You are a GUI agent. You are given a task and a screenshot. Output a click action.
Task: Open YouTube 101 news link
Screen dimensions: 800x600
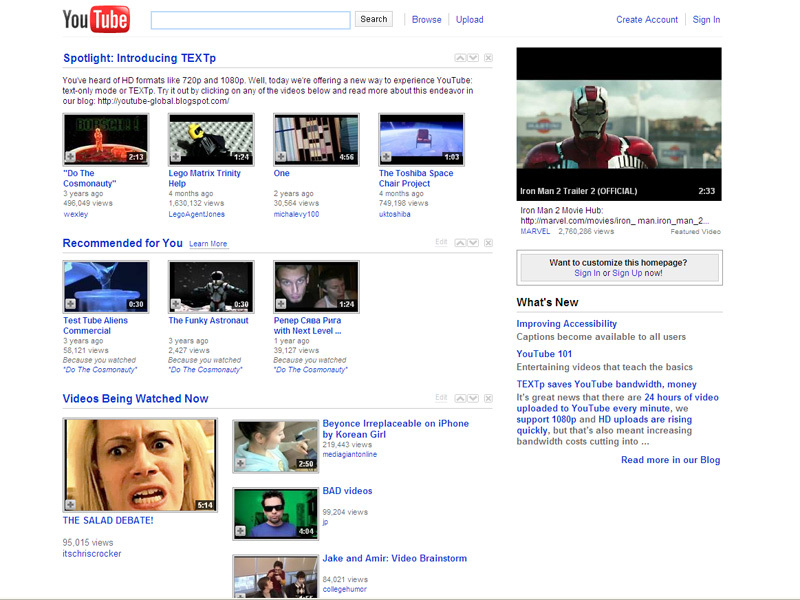[x=544, y=354]
